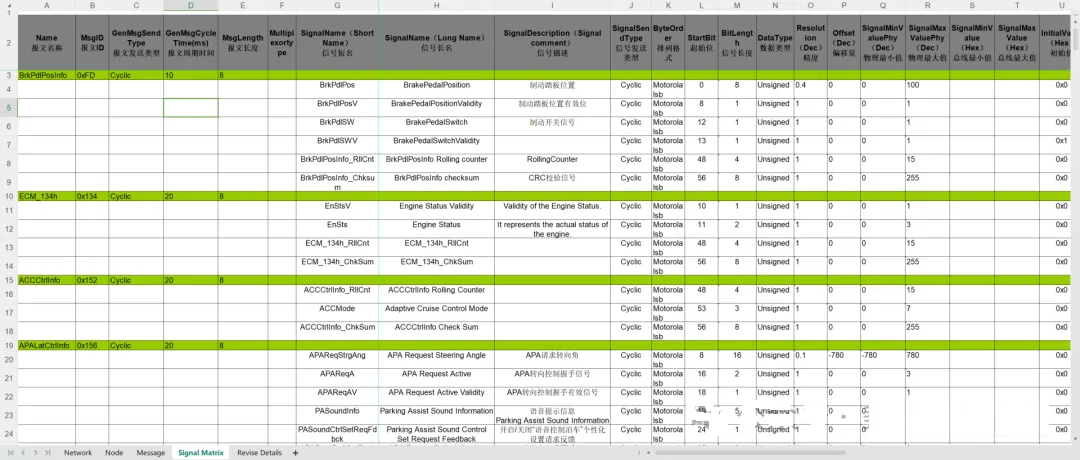Screen dimensions: 1080x460
Task: Select the '0xFD' message ID cell
Action: click(x=92, y=75)
